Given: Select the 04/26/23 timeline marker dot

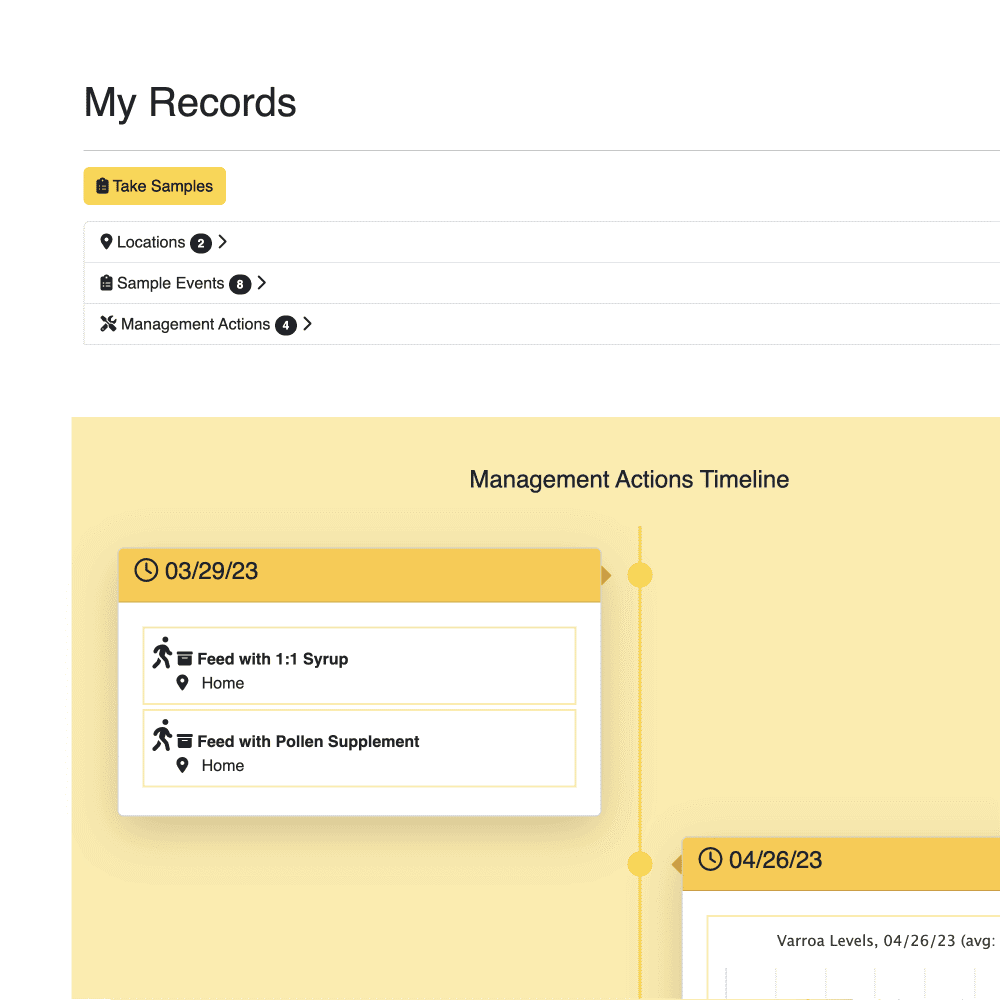Looking at the screenshot, I should [639, 864].
